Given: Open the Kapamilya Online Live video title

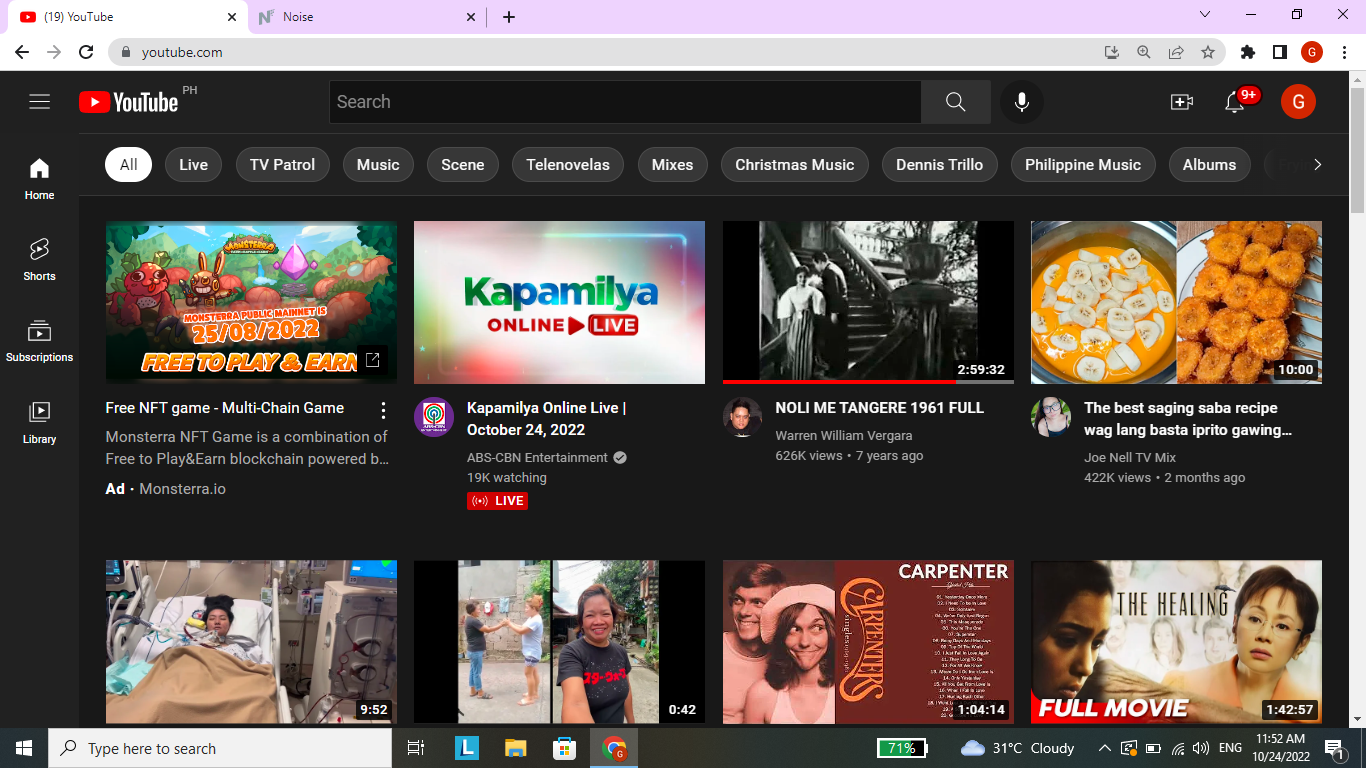Looking at the screenshot, I should (547, 419).
